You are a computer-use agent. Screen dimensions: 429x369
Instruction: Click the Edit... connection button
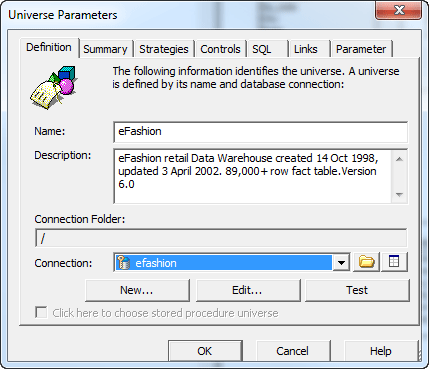click(x=247, y=290)
